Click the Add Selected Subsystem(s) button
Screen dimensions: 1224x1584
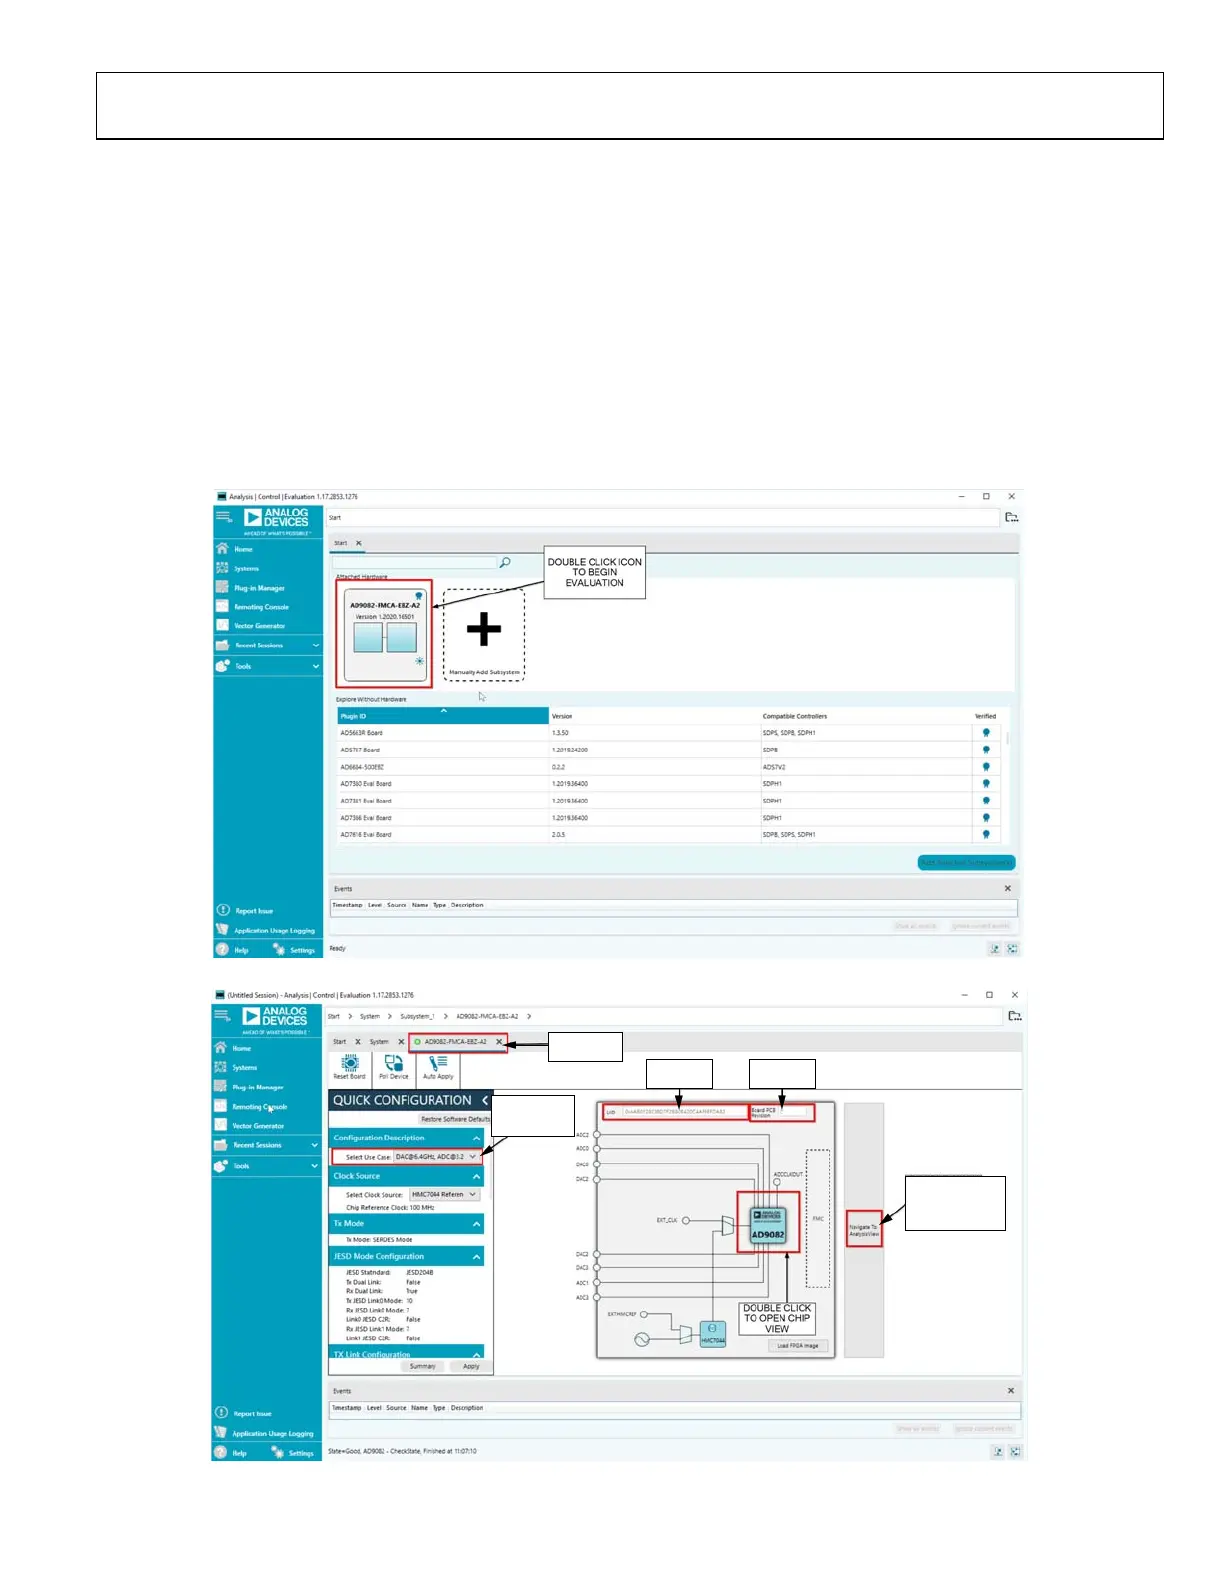pos(966,862)
